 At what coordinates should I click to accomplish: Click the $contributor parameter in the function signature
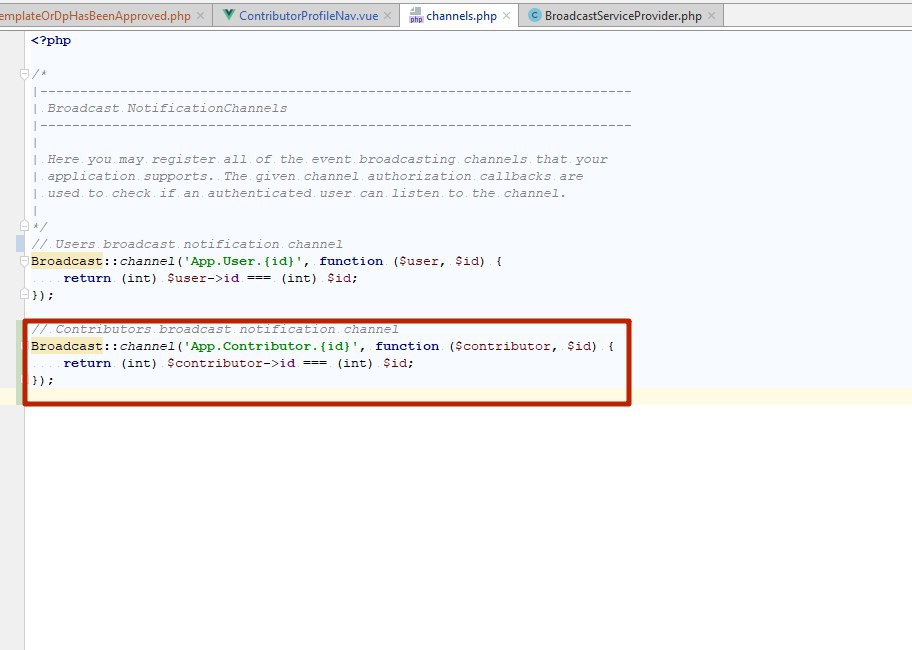[x=503, y=346]
